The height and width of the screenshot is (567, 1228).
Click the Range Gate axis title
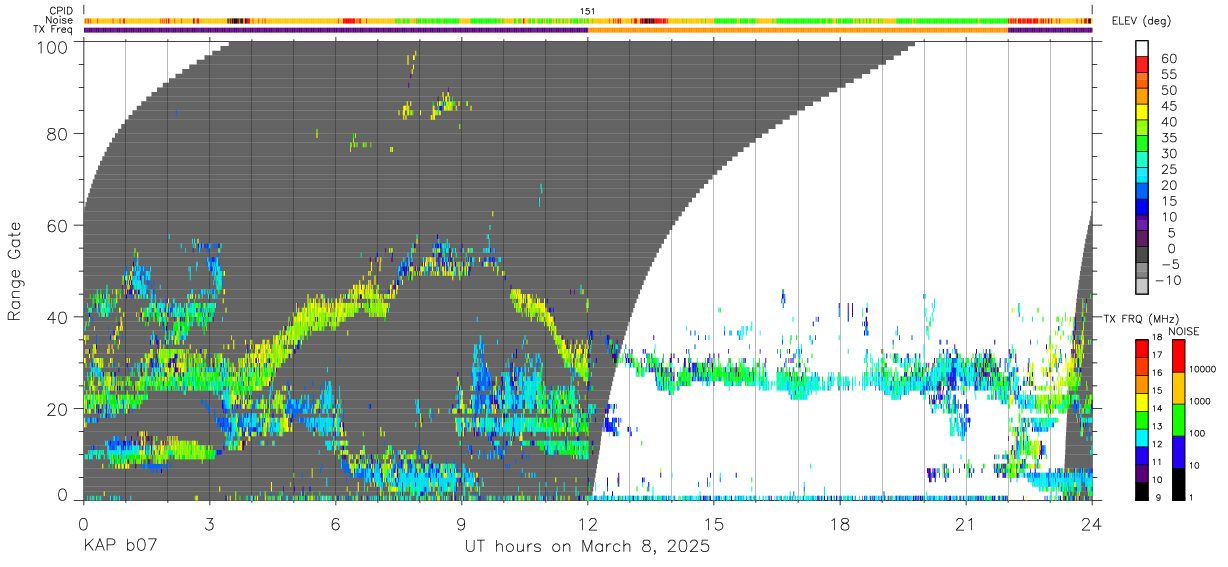(15, 270)
